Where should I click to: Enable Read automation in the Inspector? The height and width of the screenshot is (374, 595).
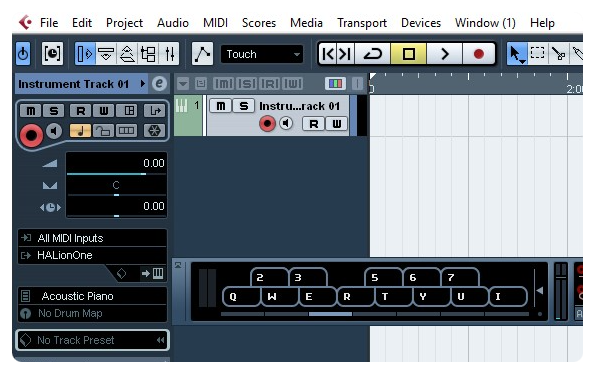(81, 111)
